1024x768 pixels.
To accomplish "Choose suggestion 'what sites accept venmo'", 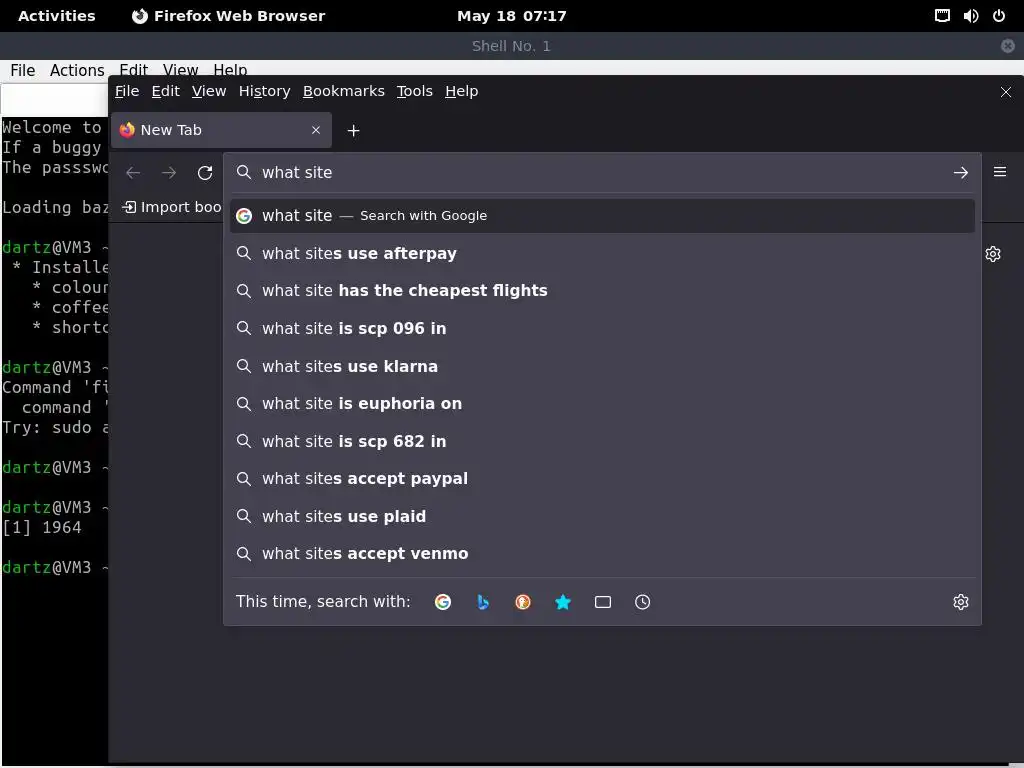I will click(x=602, y=554).
